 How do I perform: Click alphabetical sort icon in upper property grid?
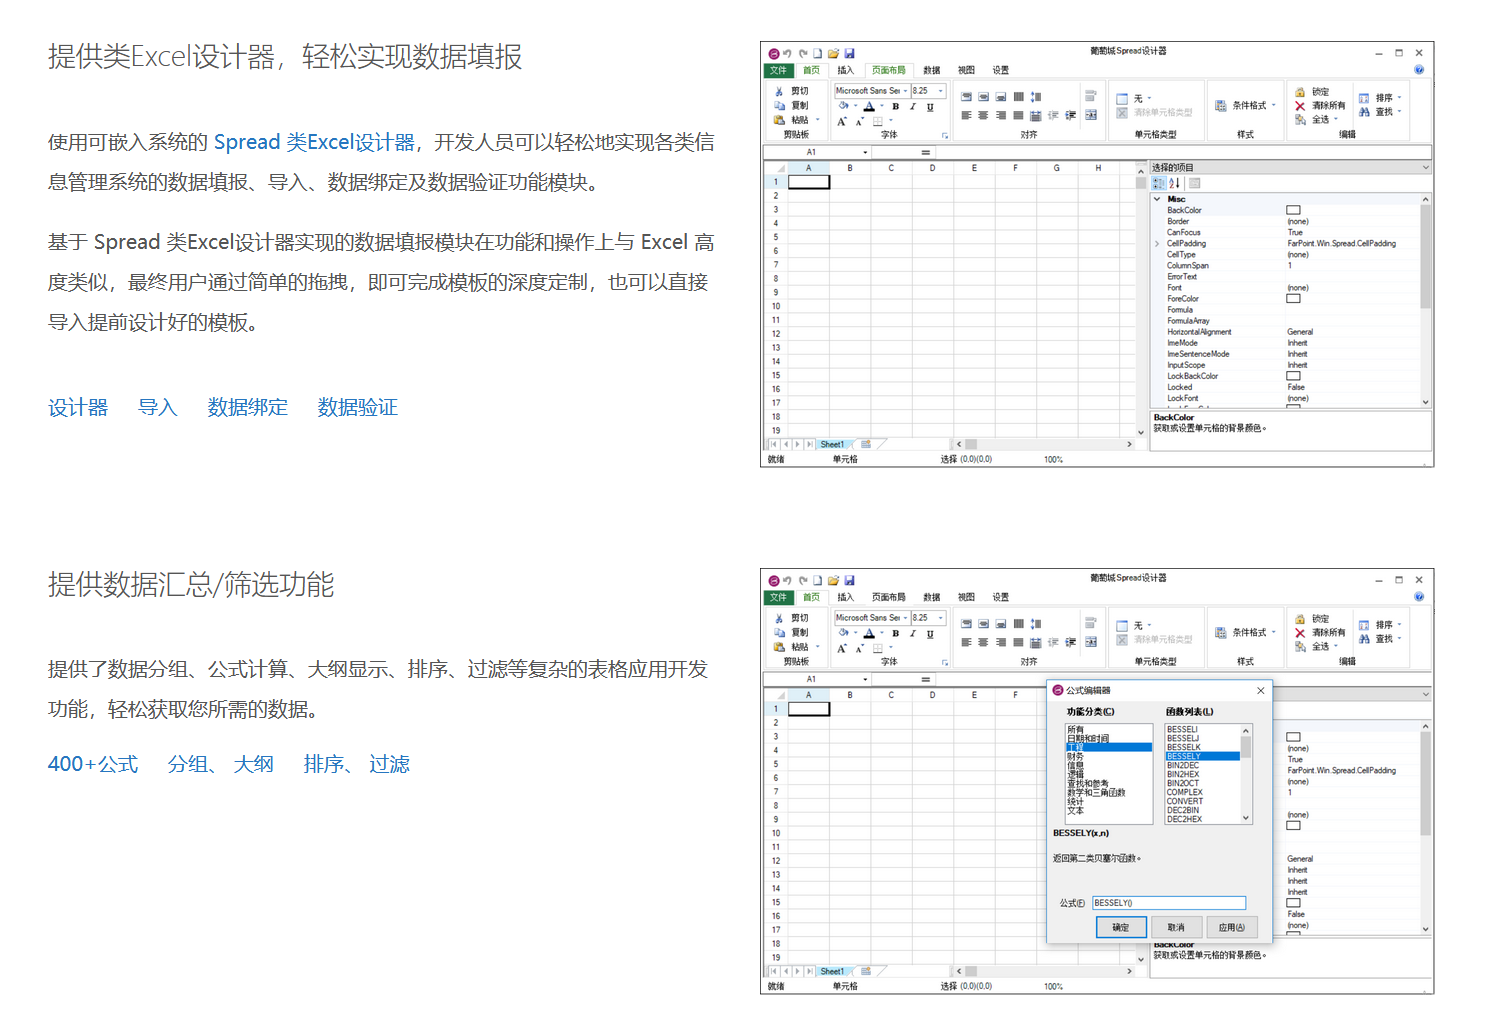pos(1175,183)
